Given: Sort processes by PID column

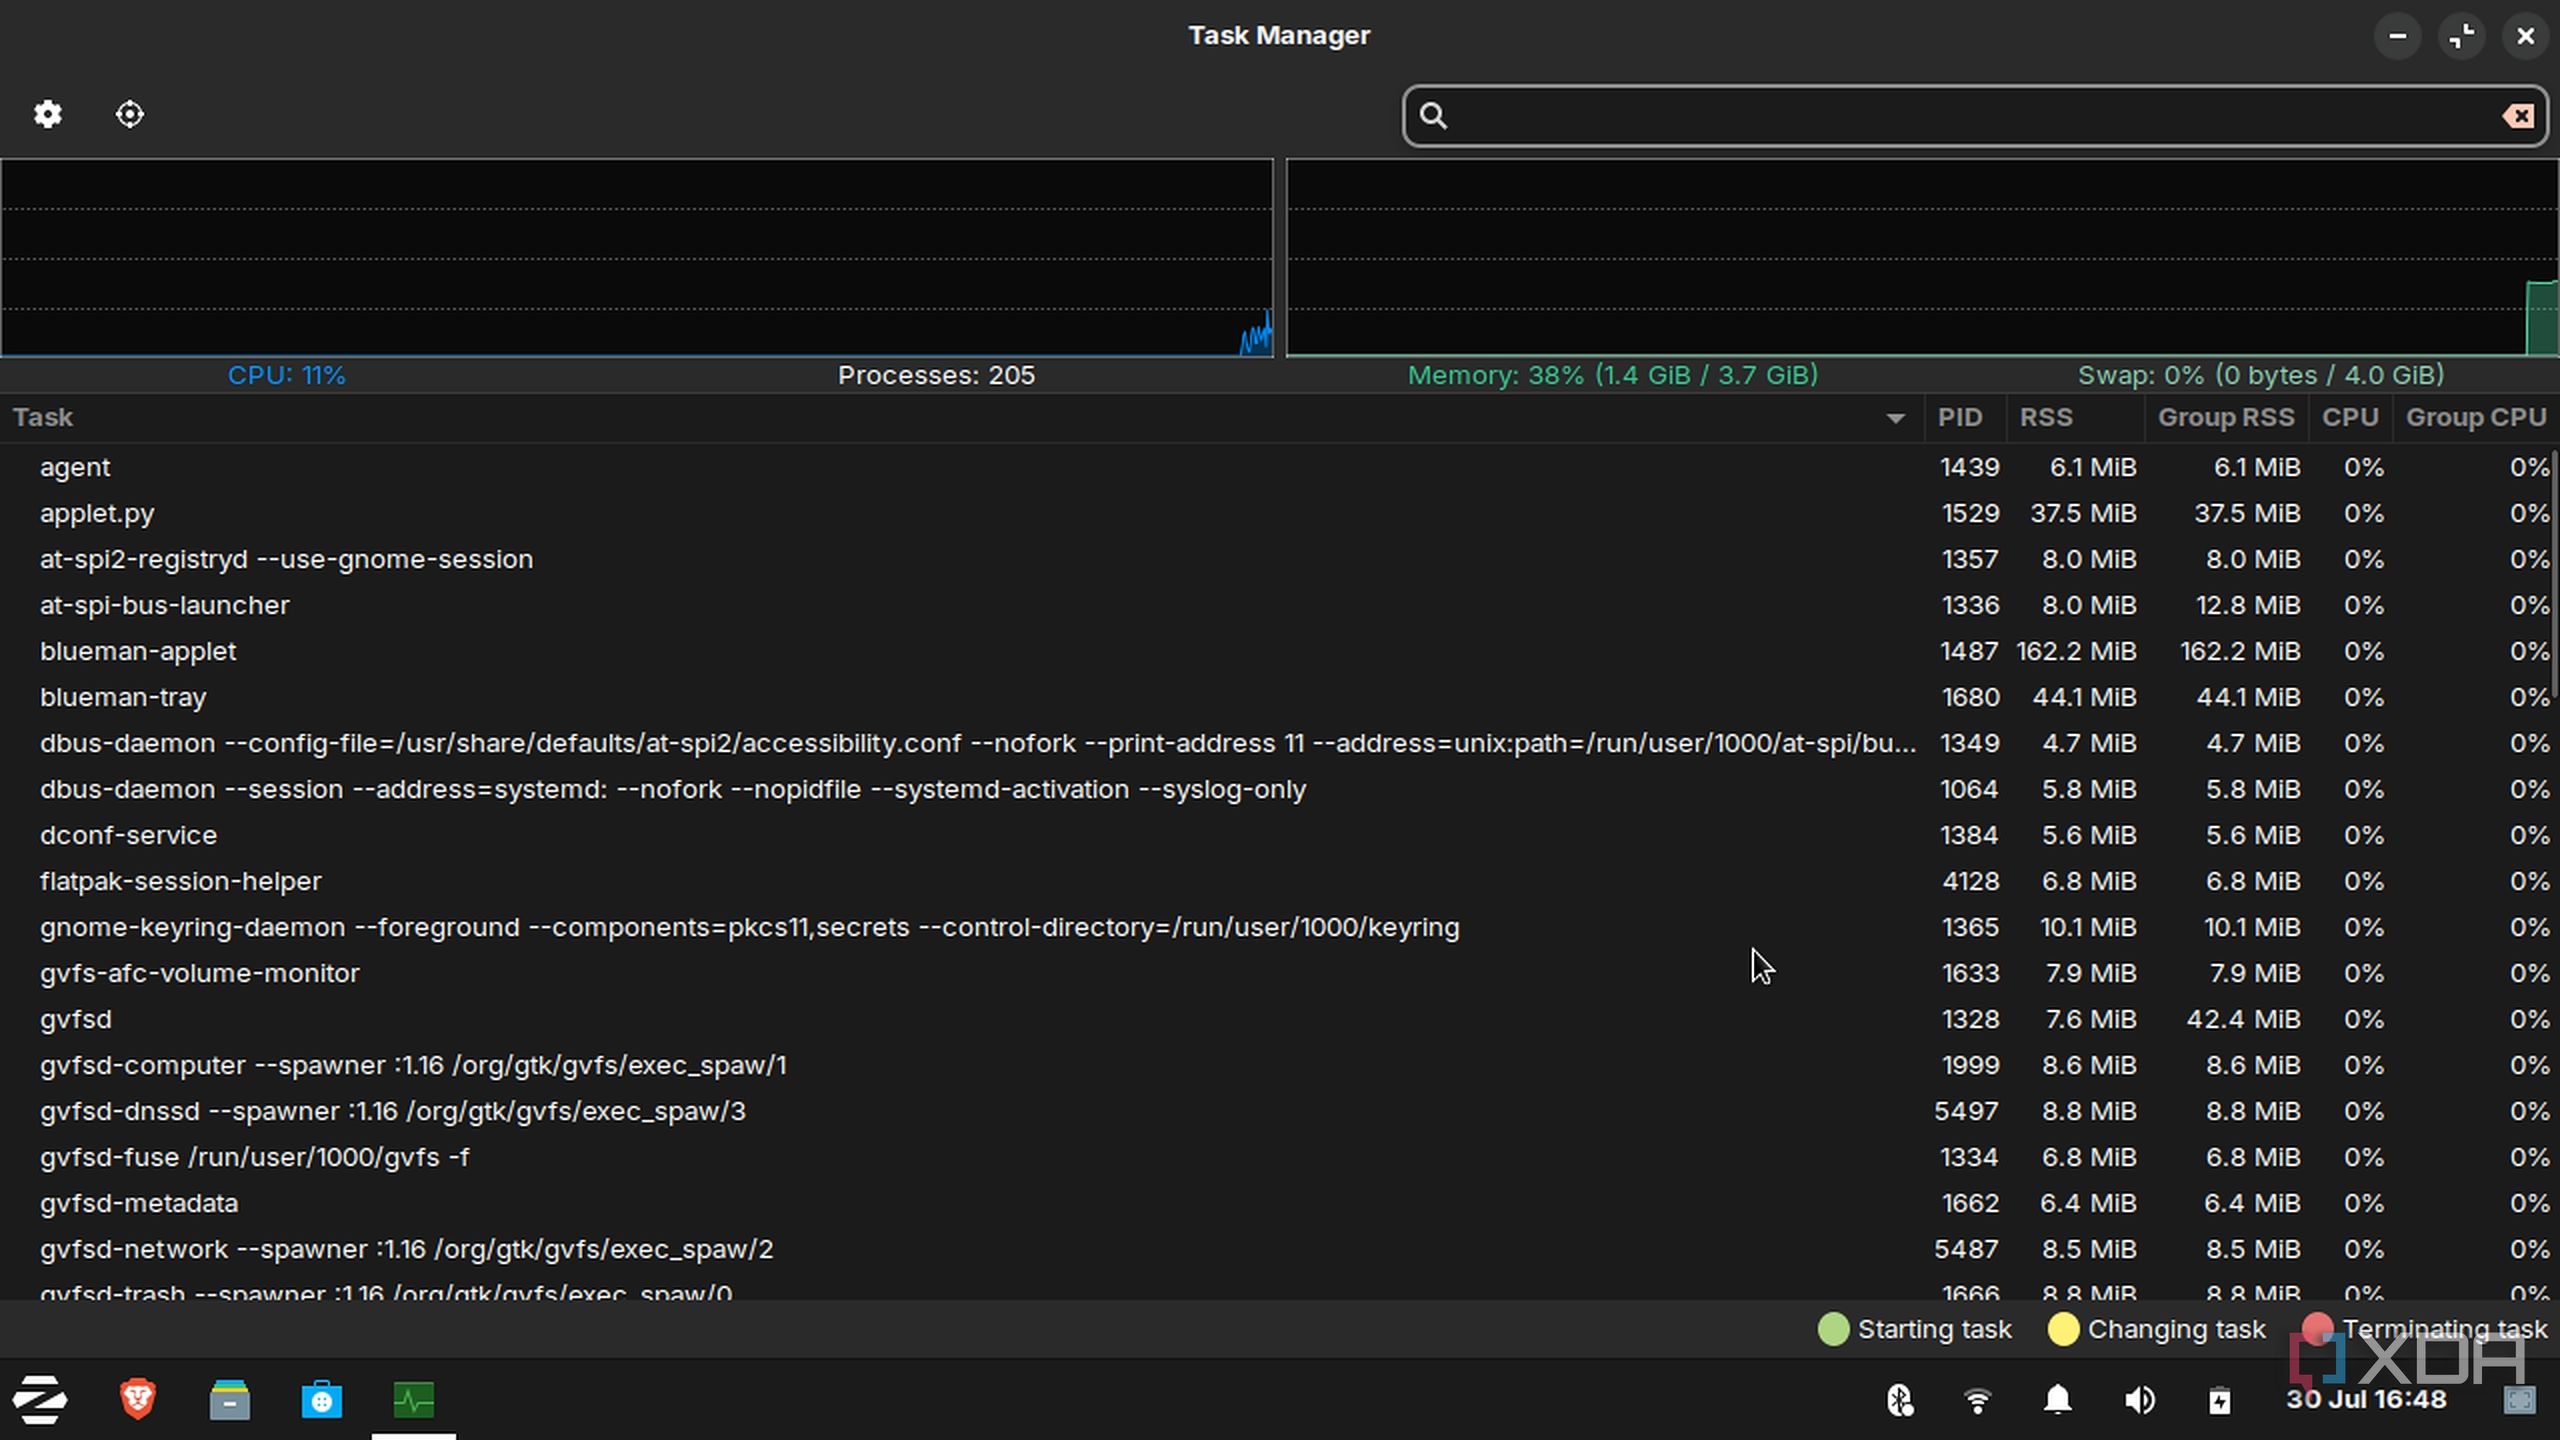Looking at the screenshot, I should [x=1965, y=418].
